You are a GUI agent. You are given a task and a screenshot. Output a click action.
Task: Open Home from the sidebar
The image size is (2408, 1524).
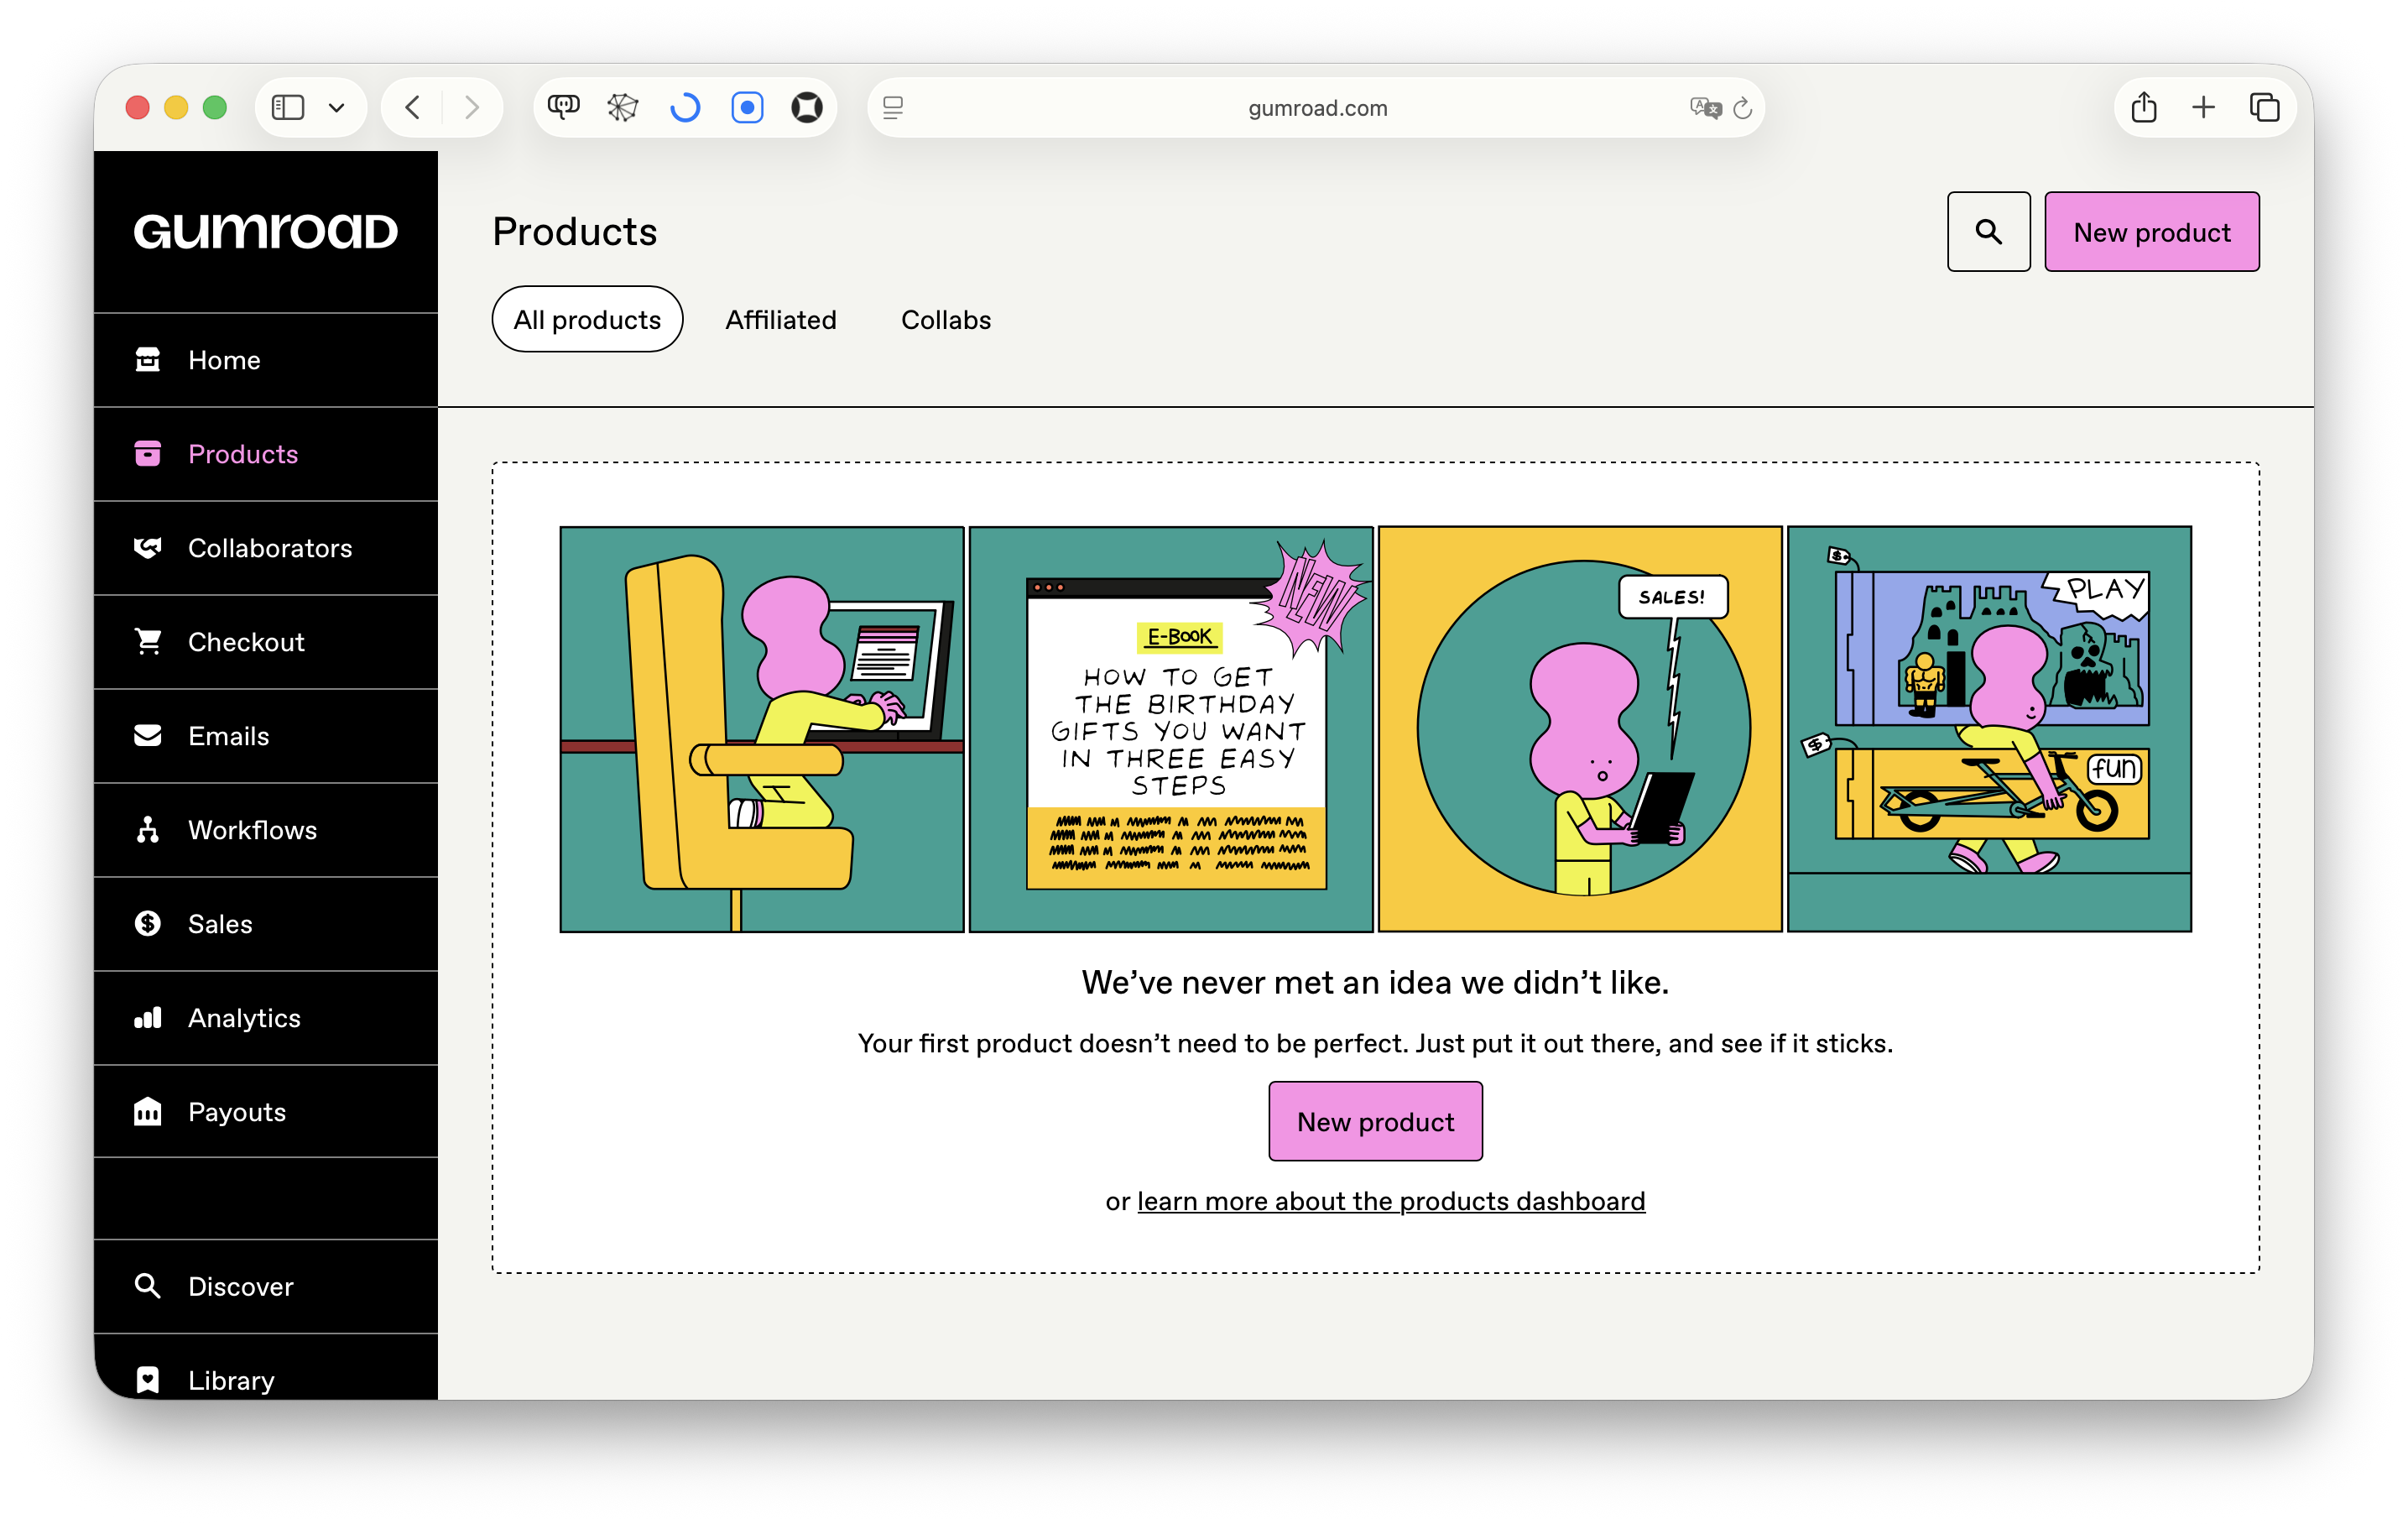(224, 360)
